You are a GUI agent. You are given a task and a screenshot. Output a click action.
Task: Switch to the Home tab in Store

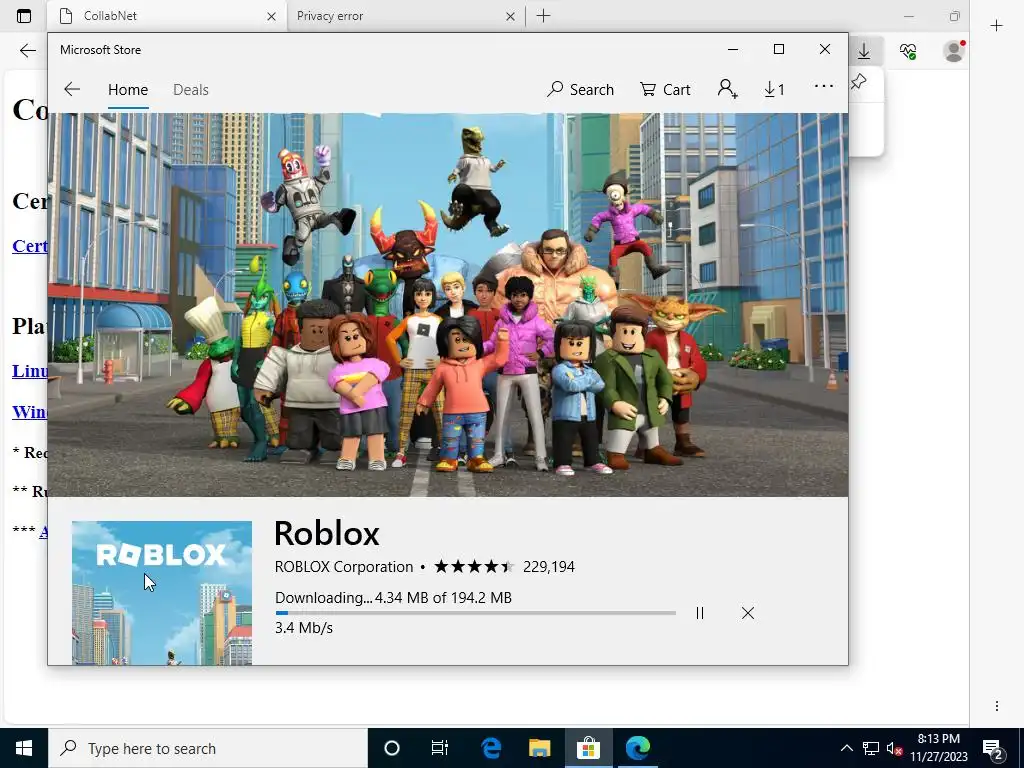(128, 90)
